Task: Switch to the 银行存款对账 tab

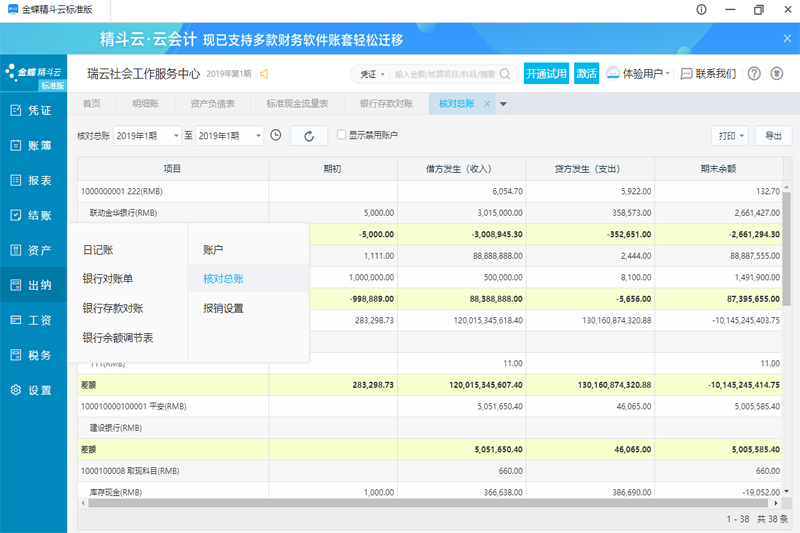Action: (x=386, y=104)
